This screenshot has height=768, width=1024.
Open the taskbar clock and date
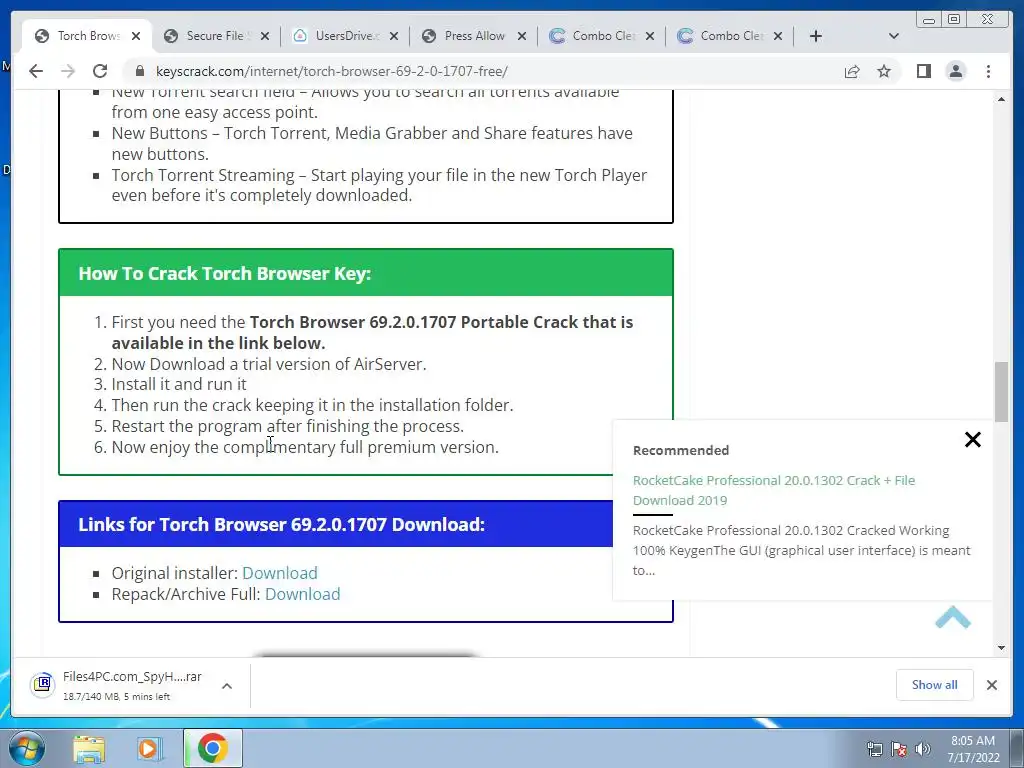[973, 749]
